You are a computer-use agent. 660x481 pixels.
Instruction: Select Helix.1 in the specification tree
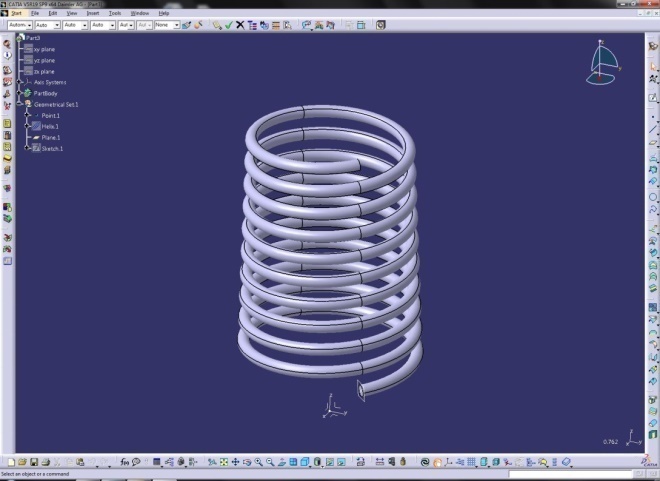(49, 126)
